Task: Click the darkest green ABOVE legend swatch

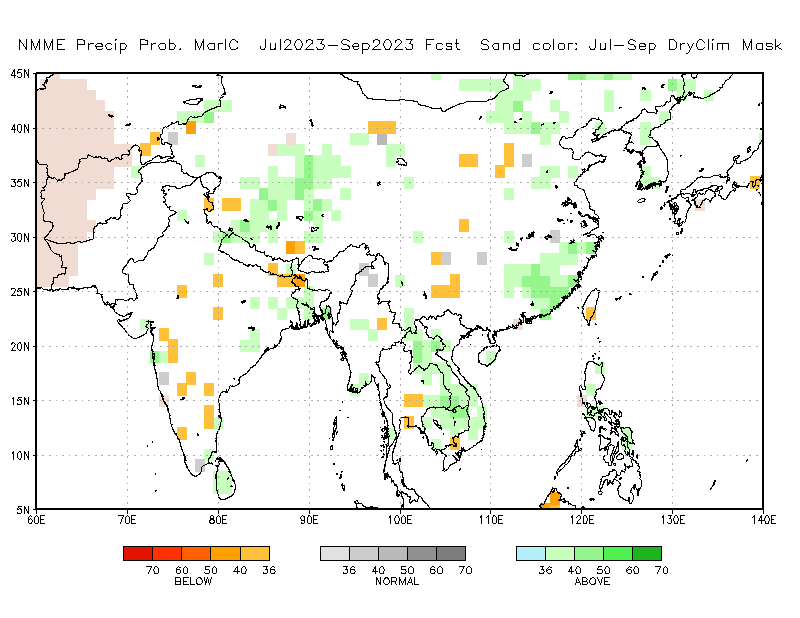Action: 647,553
